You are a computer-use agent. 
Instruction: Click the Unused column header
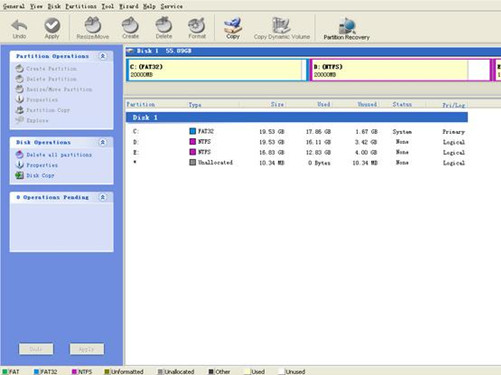pyautogui.click(x=367, y=104)
